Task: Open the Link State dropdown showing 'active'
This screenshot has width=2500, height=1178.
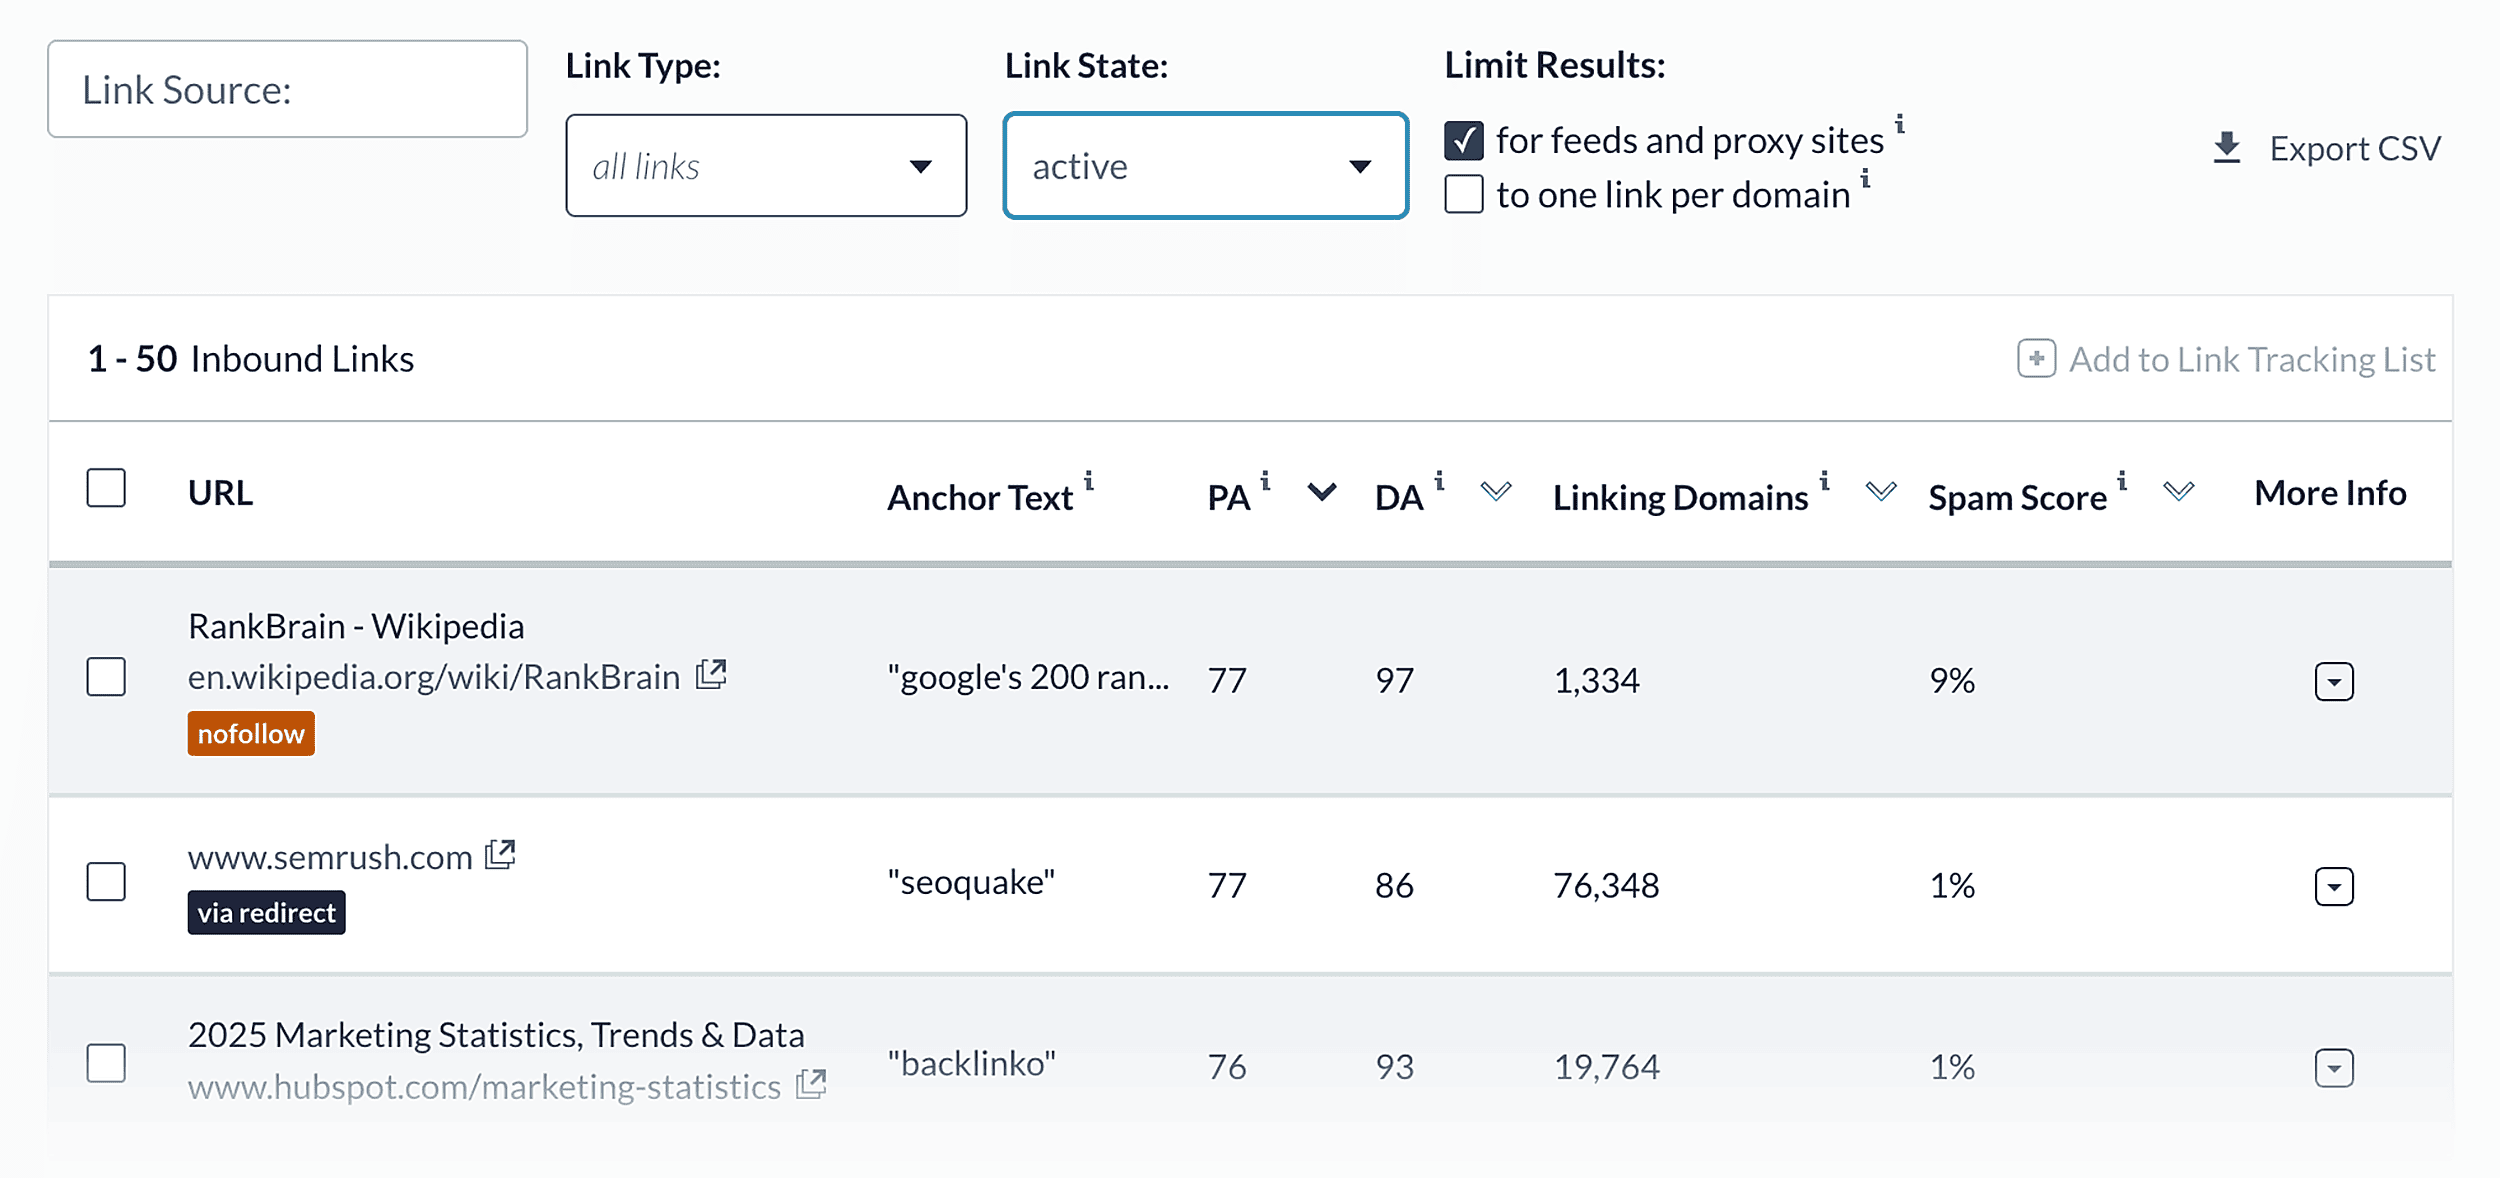Action: click(1205, 165)
